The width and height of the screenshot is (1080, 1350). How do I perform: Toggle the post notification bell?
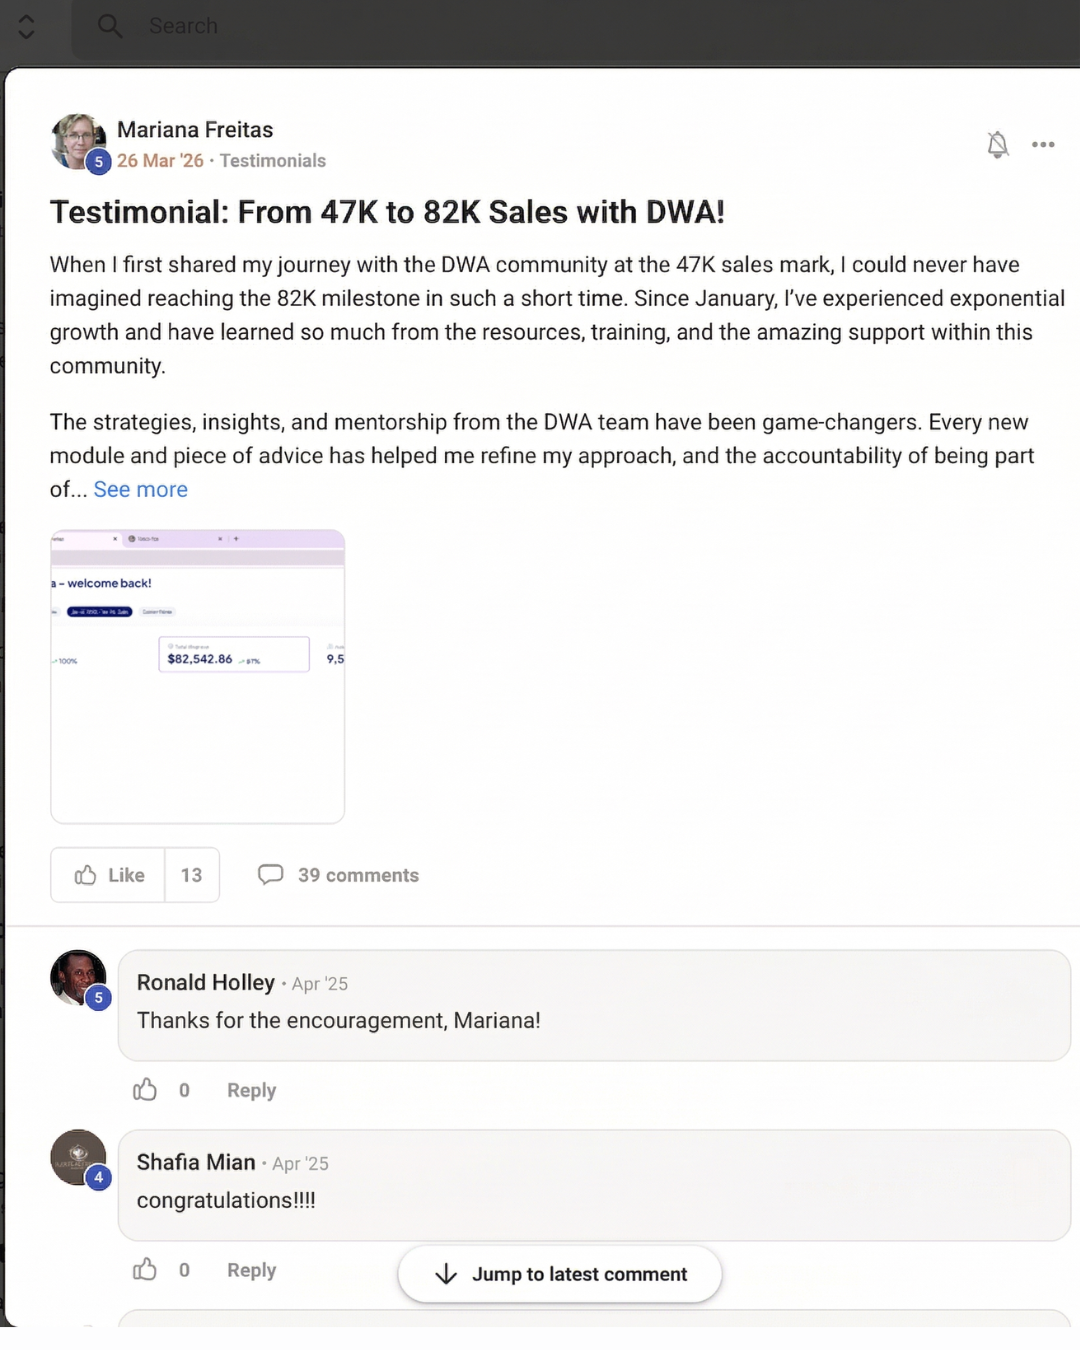(x=997, y=145)
